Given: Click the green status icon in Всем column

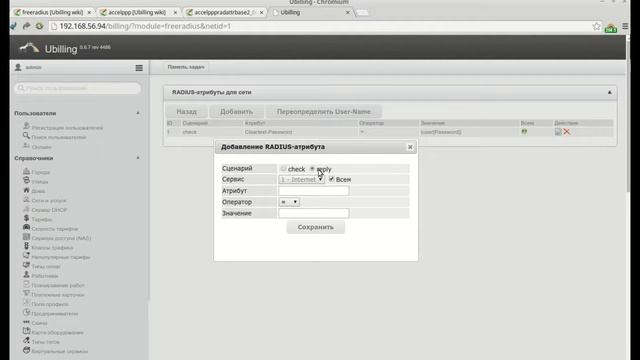Looking at the screenshot, I should point(524,131).
